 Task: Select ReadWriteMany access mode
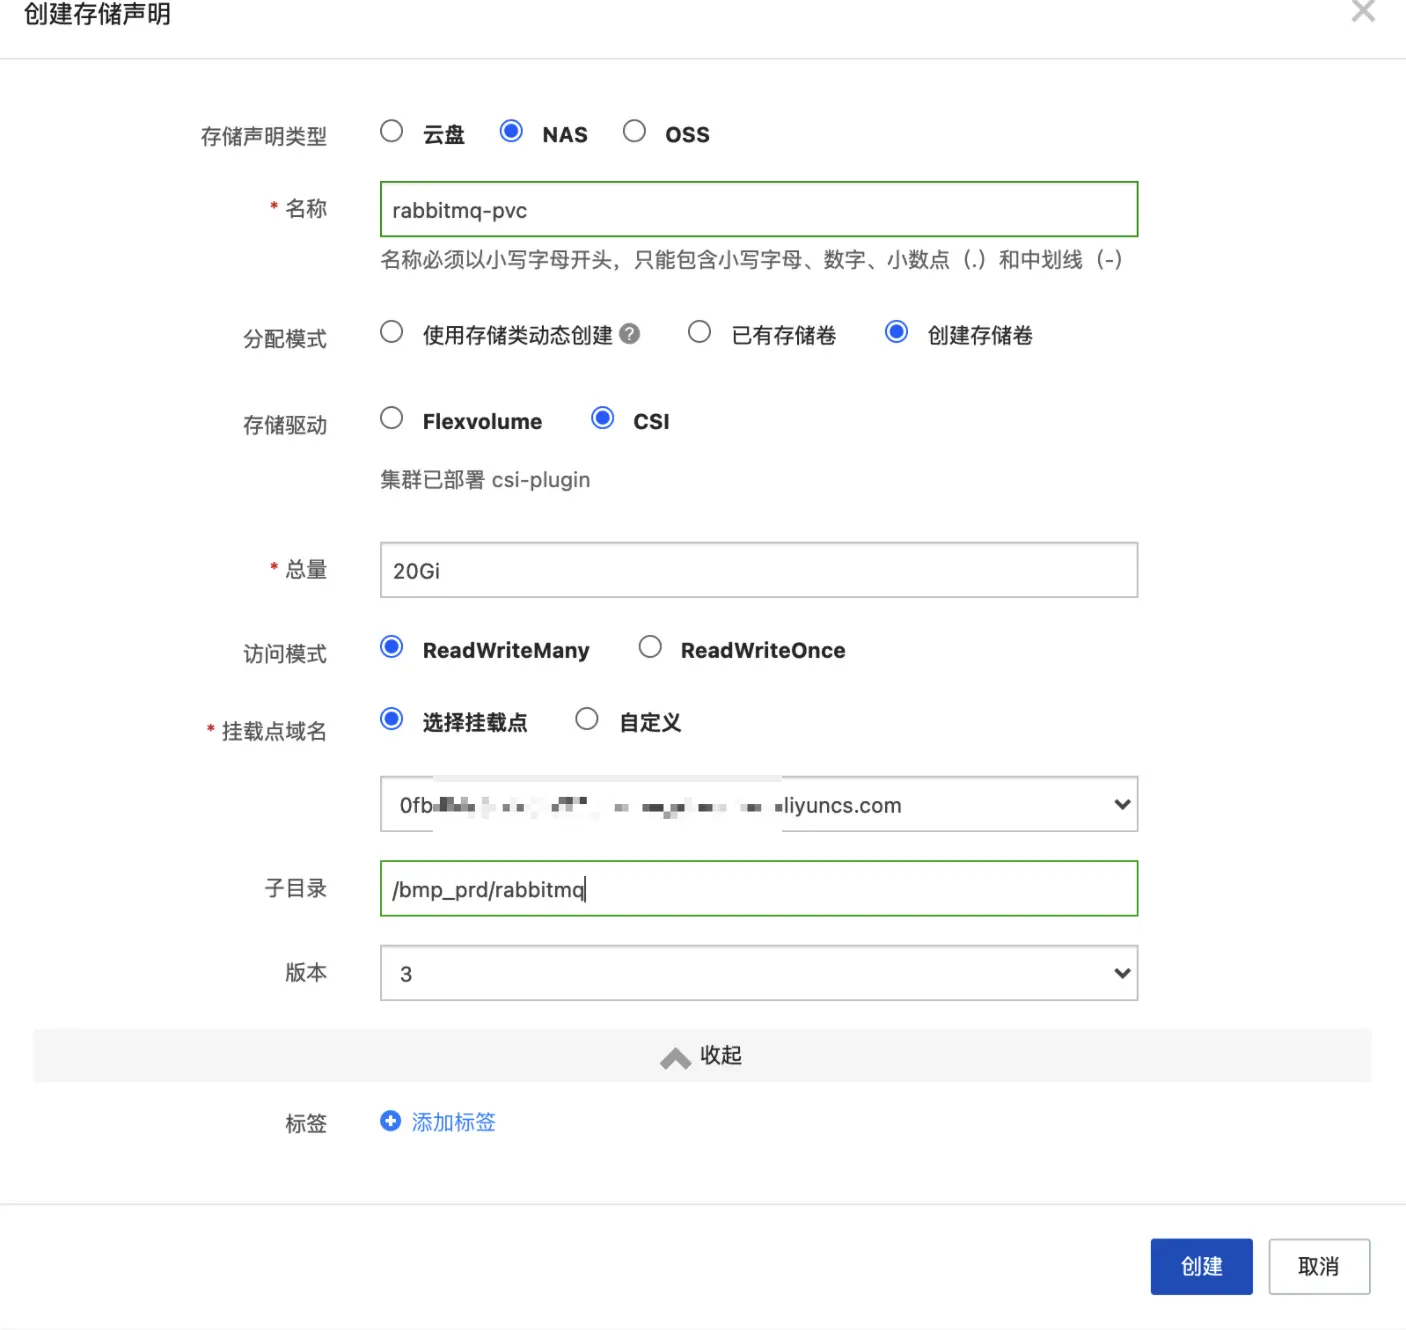pos(391,647)
